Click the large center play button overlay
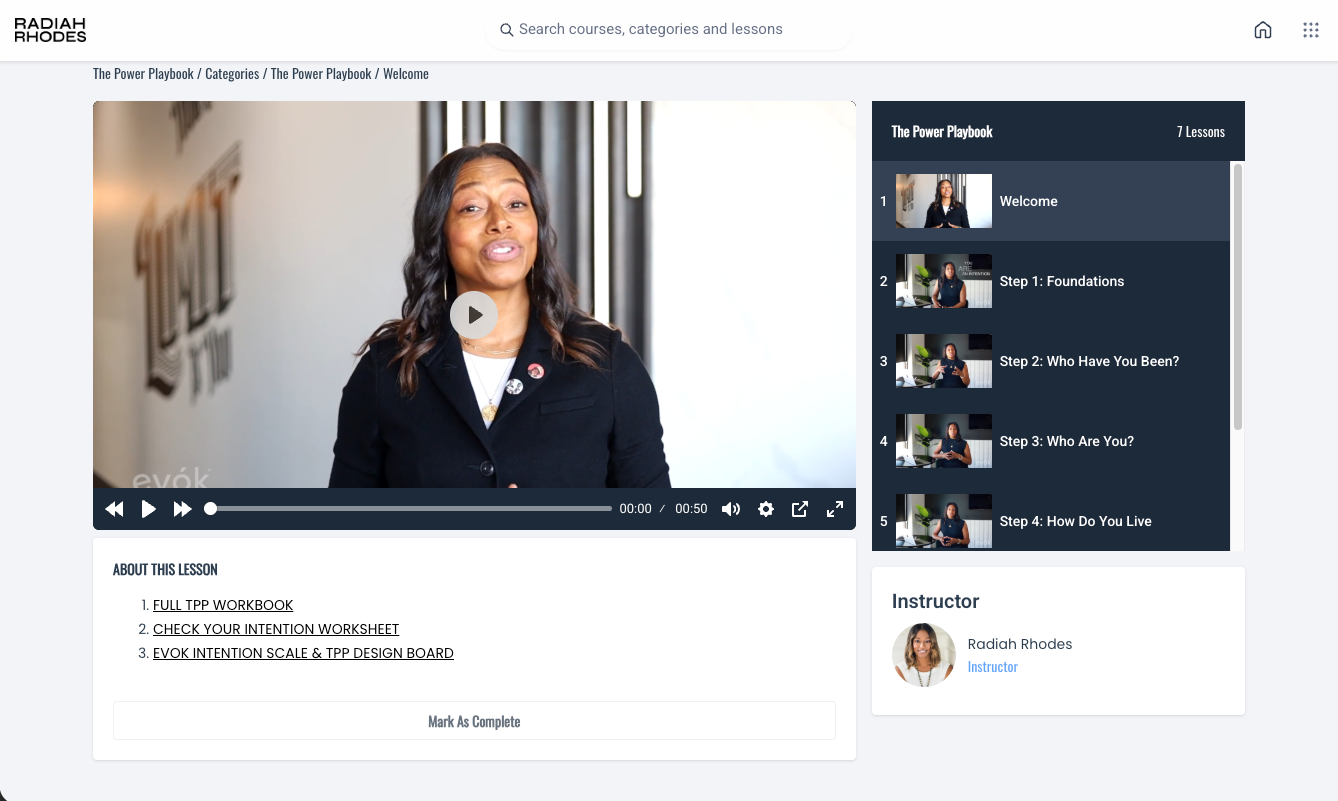Screen dimensions: 1338x801 click(474, 315)
